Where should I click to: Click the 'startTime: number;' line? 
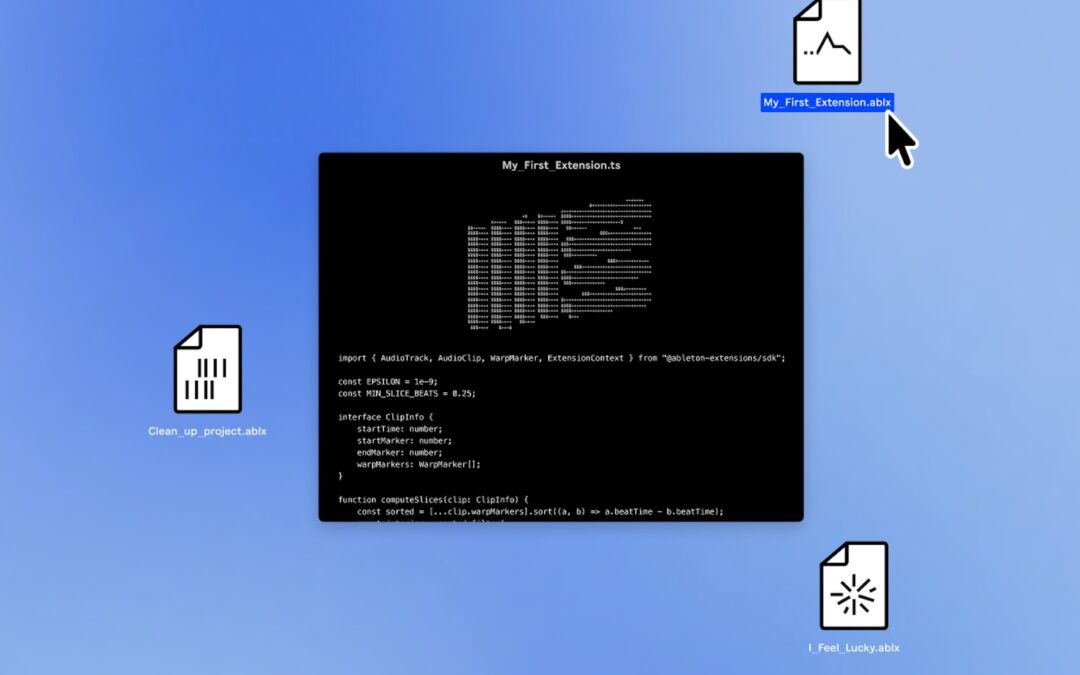point(399,428)
